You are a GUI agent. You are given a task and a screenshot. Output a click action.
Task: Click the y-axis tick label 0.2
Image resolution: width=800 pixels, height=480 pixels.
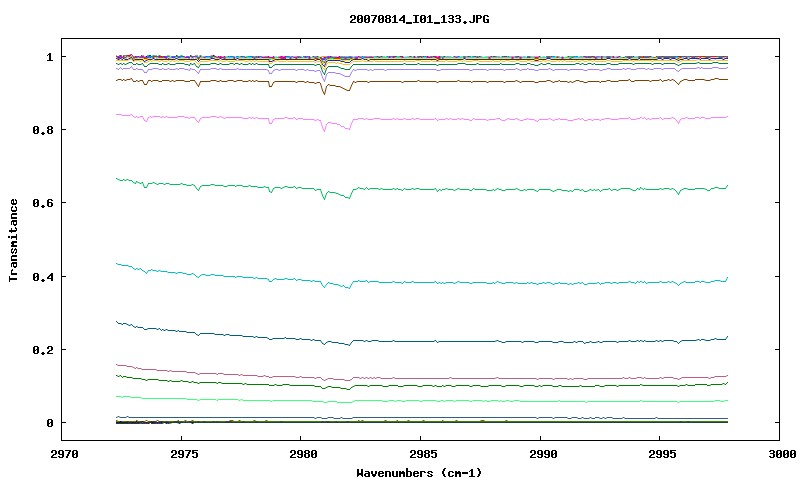pyautogui.click(x=43, y=350)
